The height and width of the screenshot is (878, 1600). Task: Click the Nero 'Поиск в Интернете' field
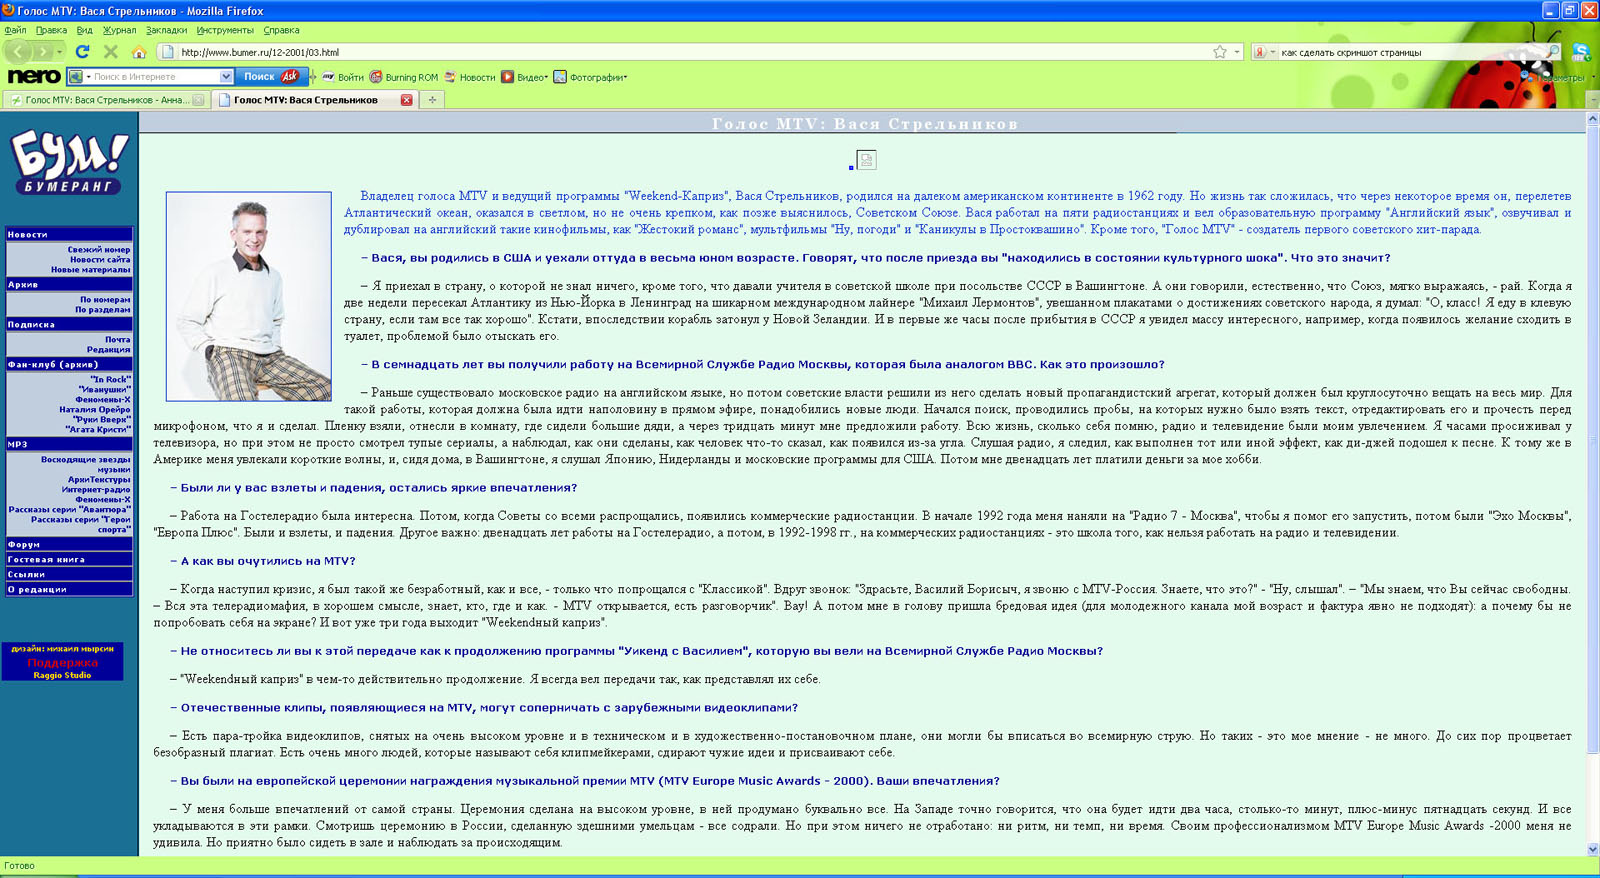click(155, 77)
